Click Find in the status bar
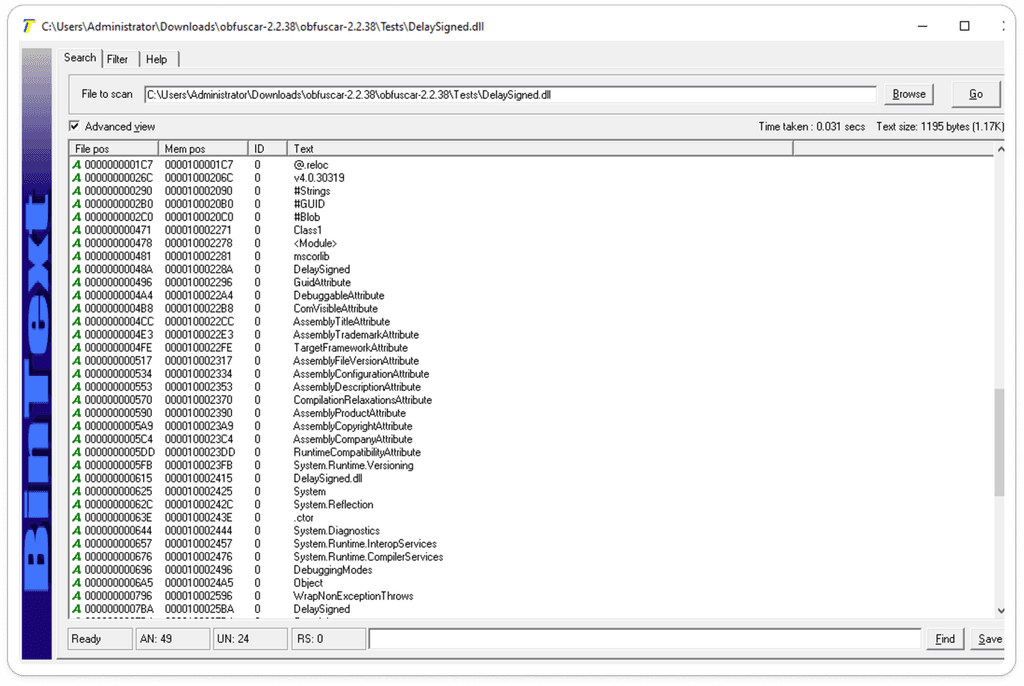This screenshot has width=1024, height=686. 944,638
